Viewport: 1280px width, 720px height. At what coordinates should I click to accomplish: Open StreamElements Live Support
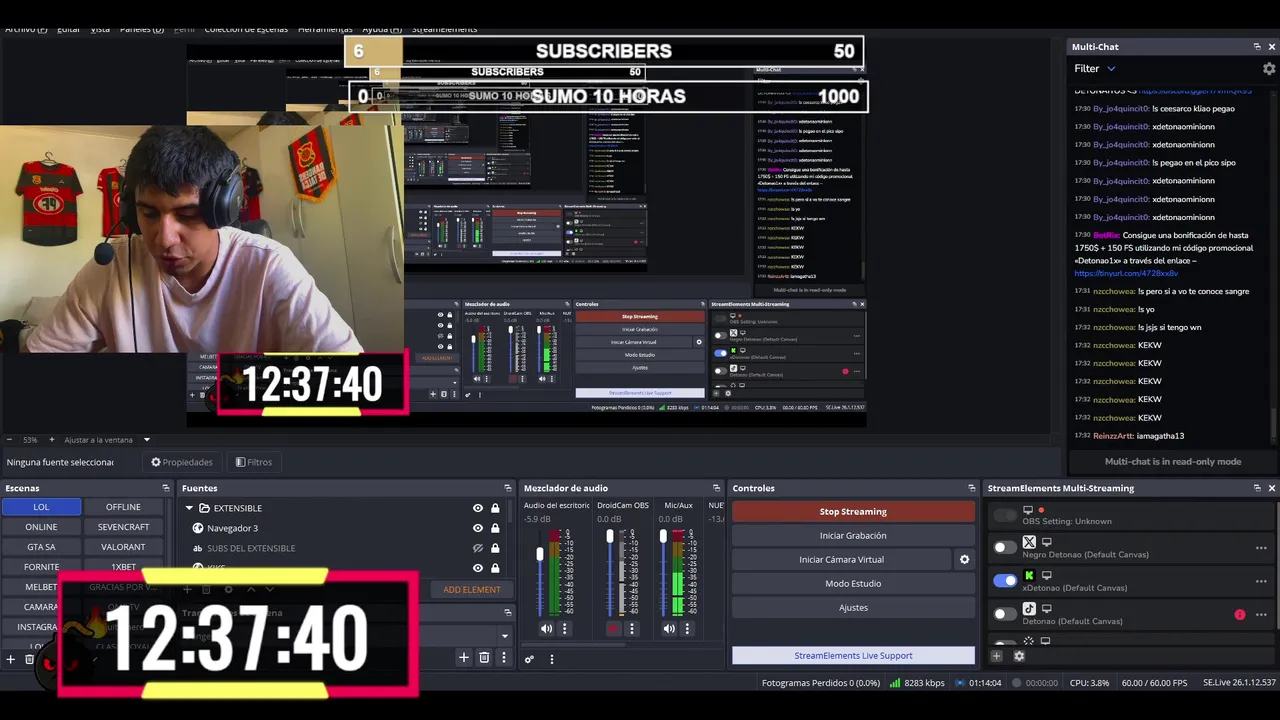coord(853,656)
